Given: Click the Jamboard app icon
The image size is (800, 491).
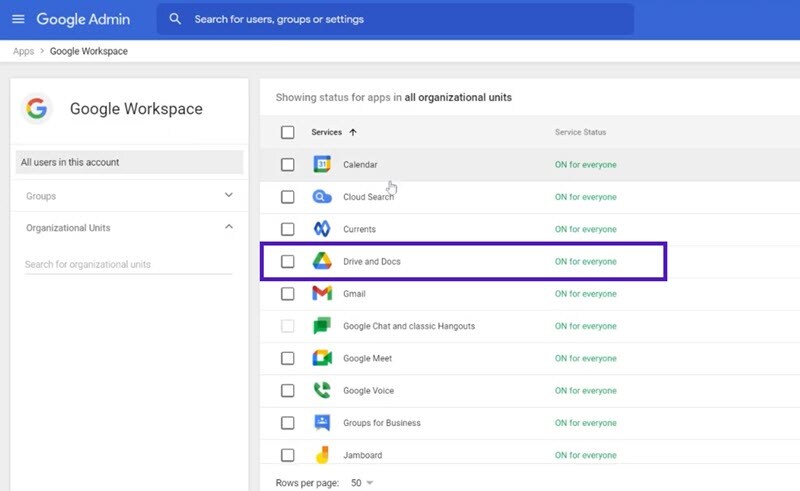Looking at the screenshot, I should coord(322,455).
